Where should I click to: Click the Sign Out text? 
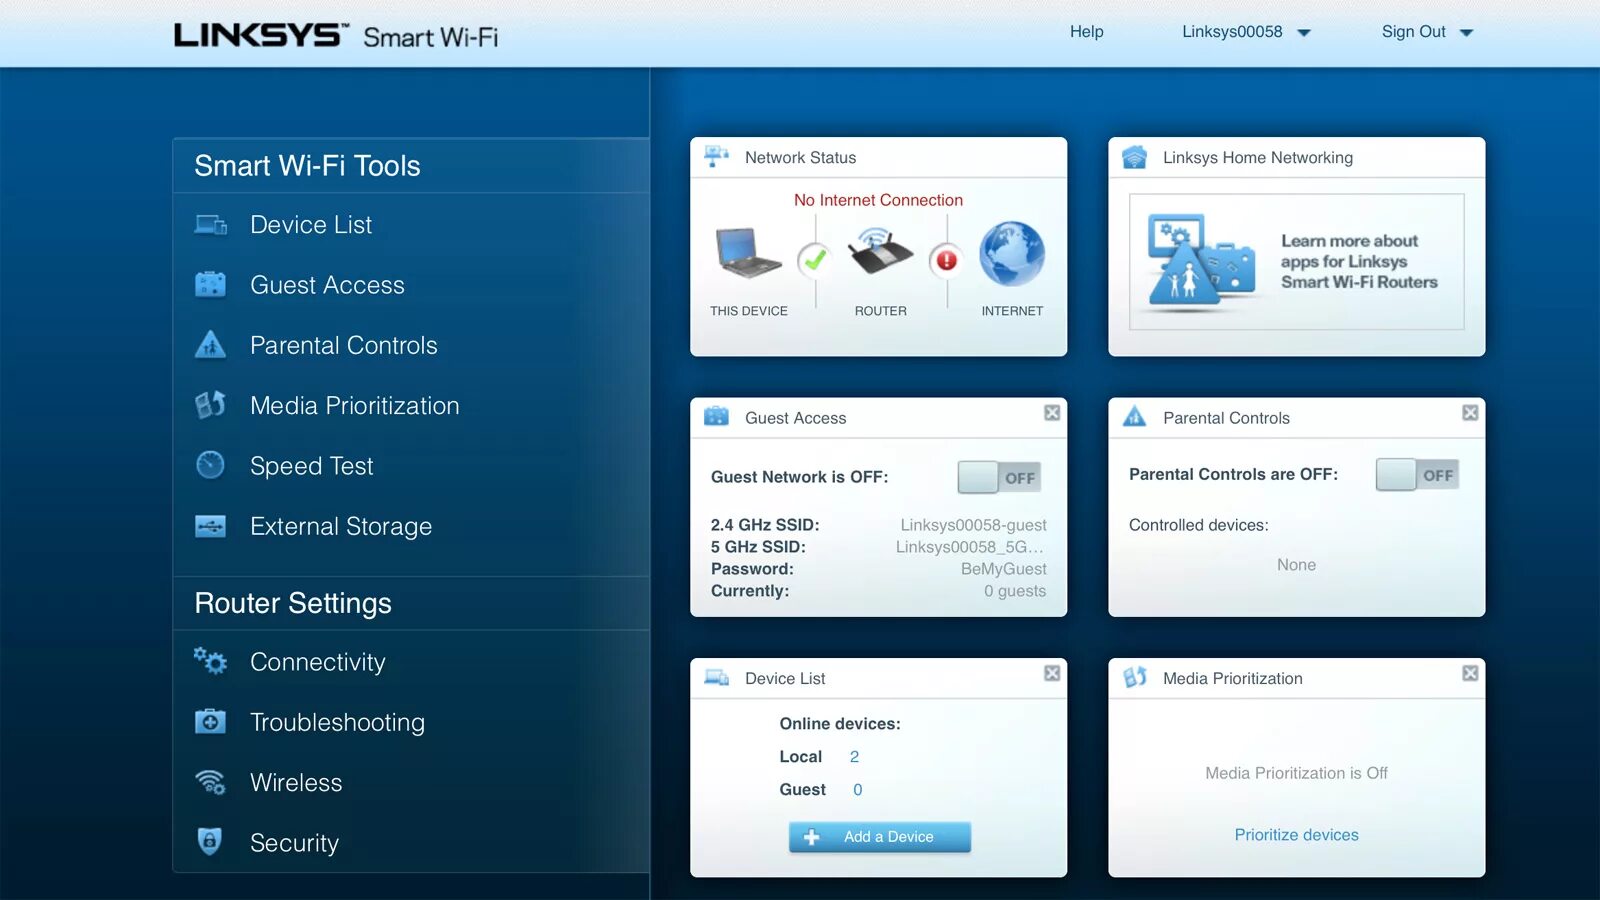(x=1414, y=32)
